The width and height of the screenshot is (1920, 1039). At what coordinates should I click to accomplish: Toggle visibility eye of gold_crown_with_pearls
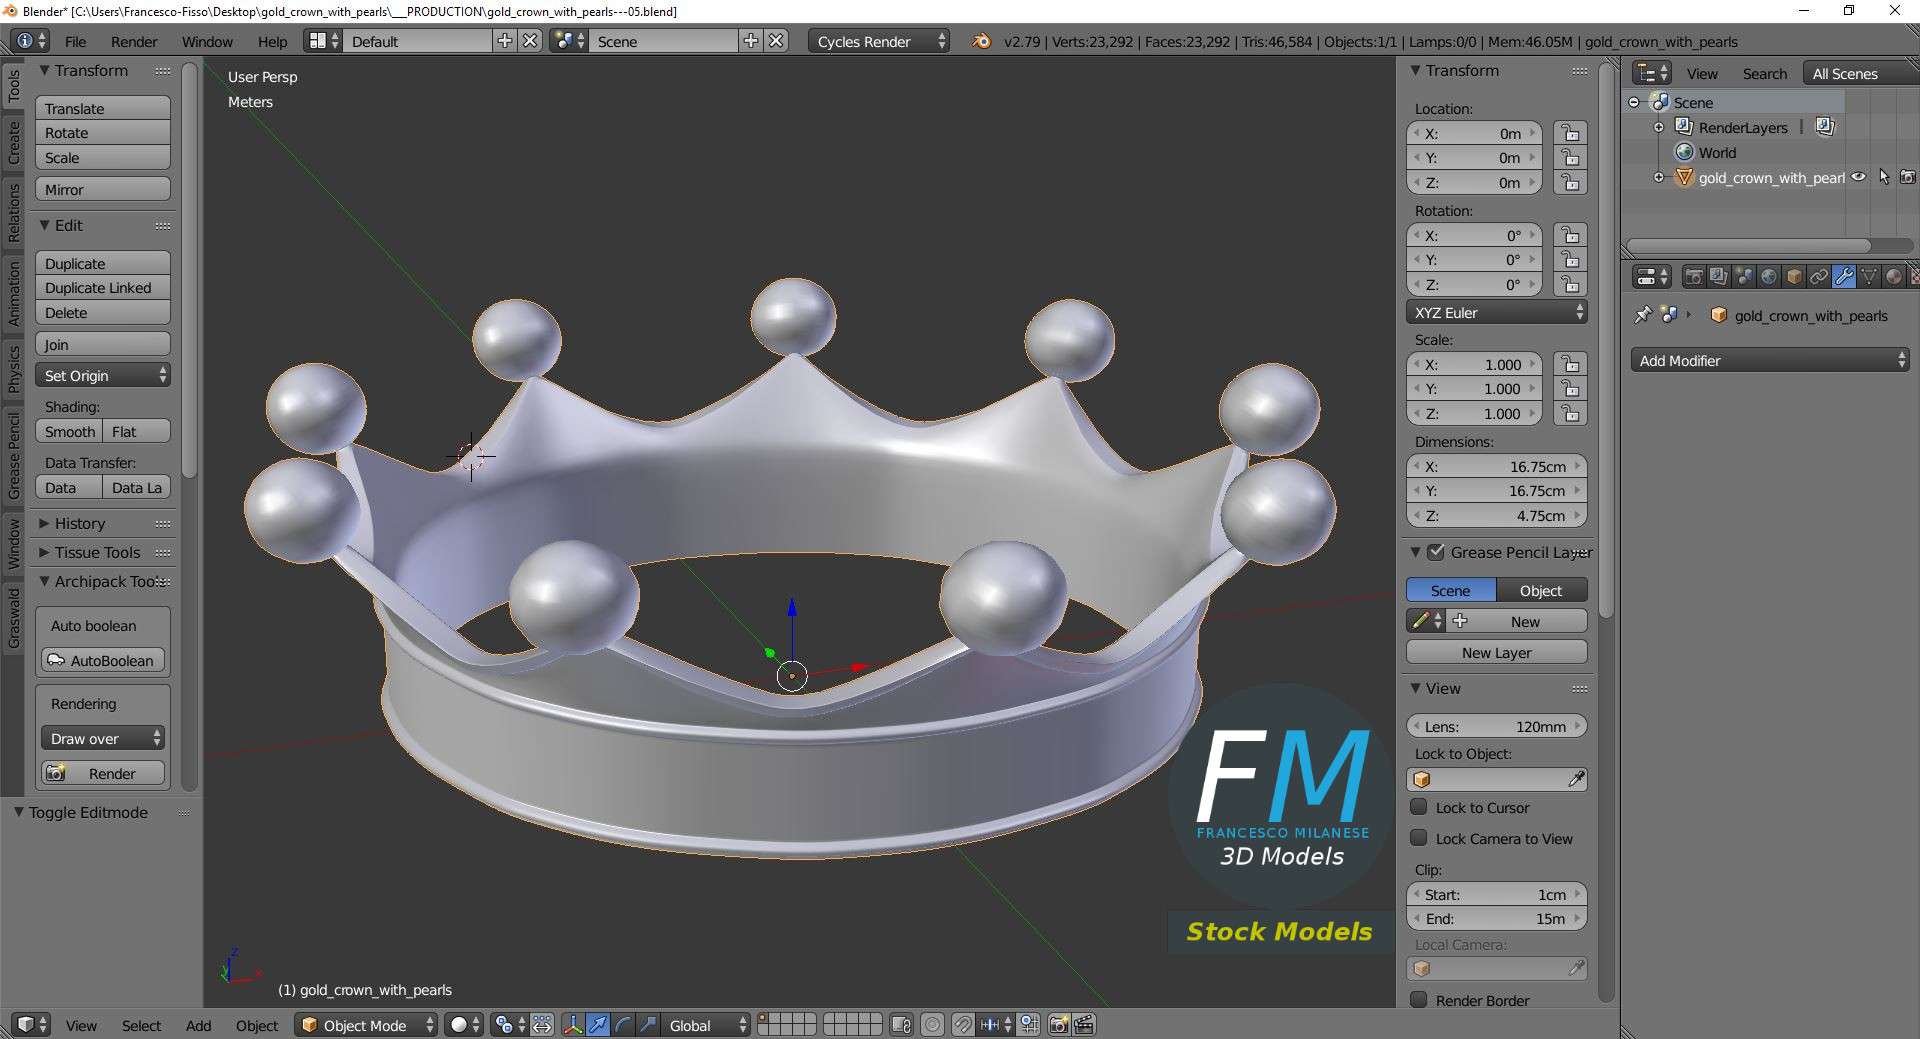1859,177
